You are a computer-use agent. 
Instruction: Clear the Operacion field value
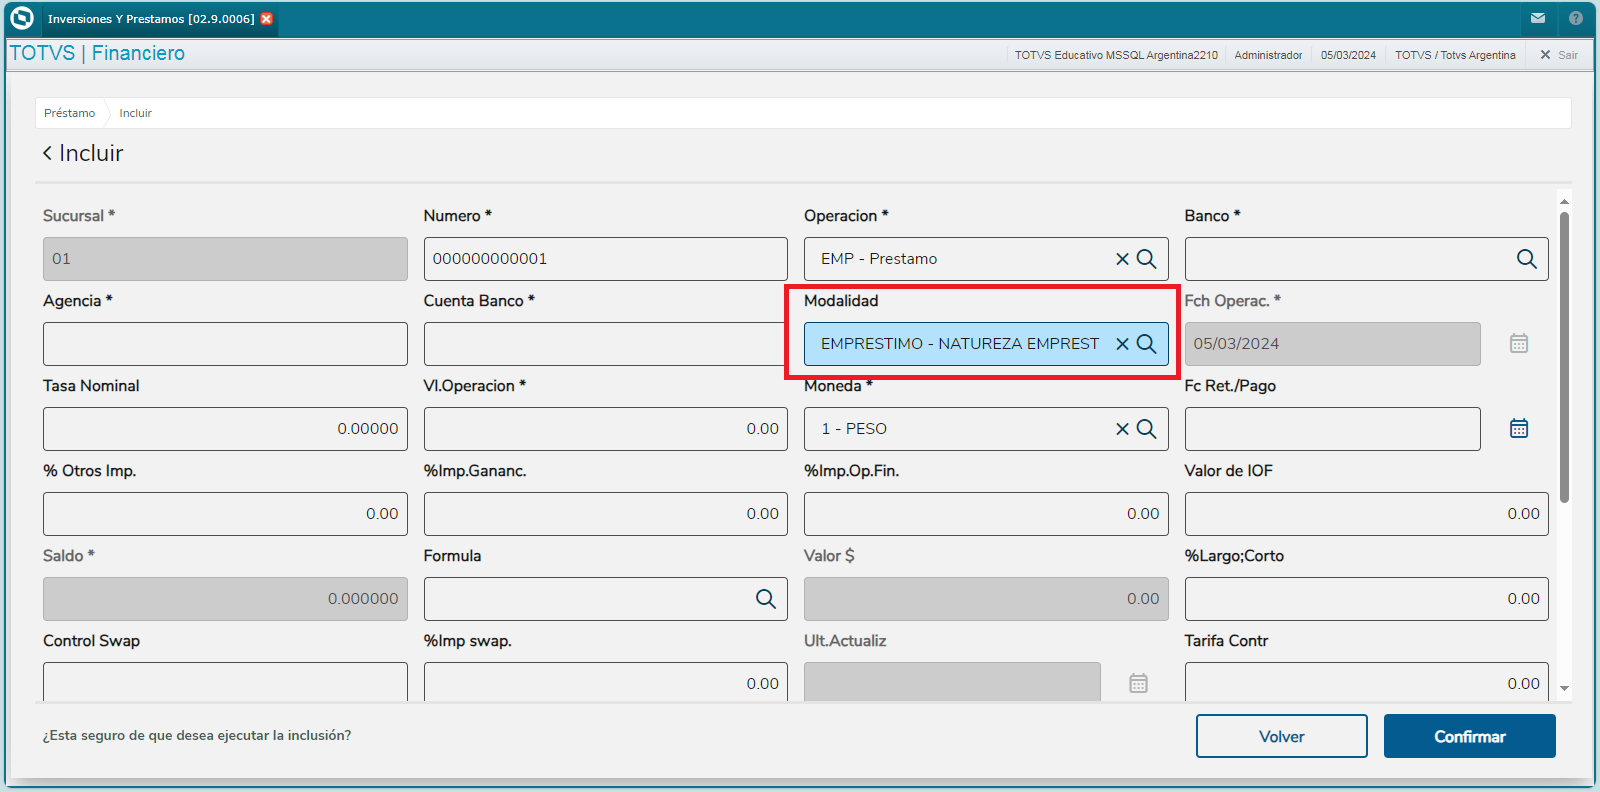(1122, 259)
